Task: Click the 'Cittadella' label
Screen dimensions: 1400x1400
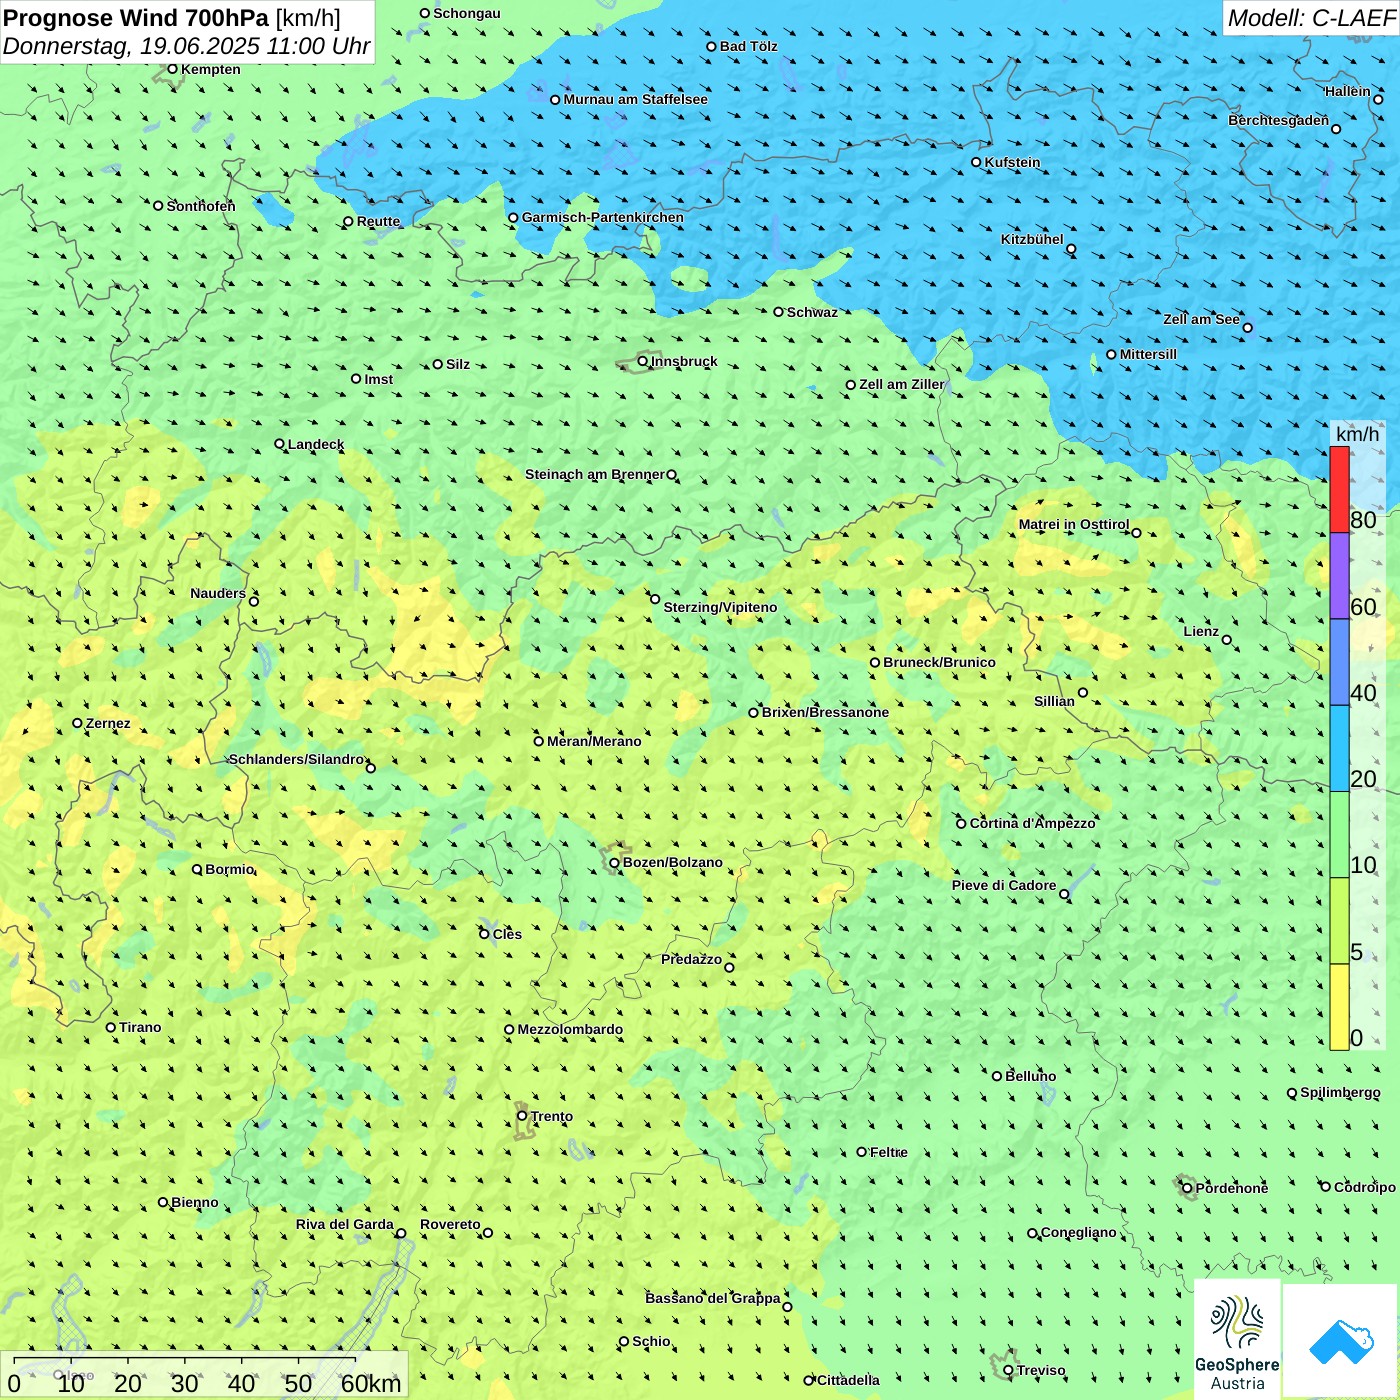Action: point(849,1380)
